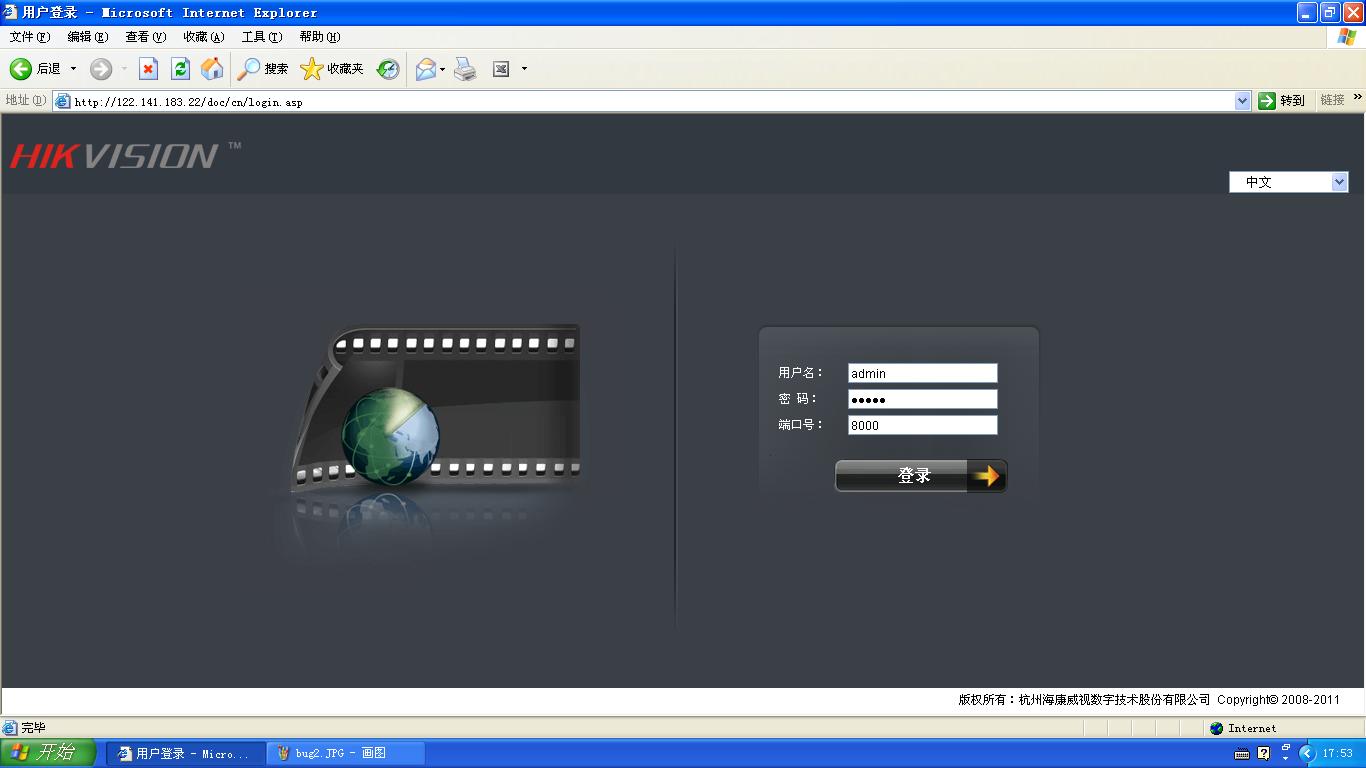Viewport: 1366px width, 768px height.
Task: Click the mail icon dropdown arrow
Action: click(x=443, y=69)
